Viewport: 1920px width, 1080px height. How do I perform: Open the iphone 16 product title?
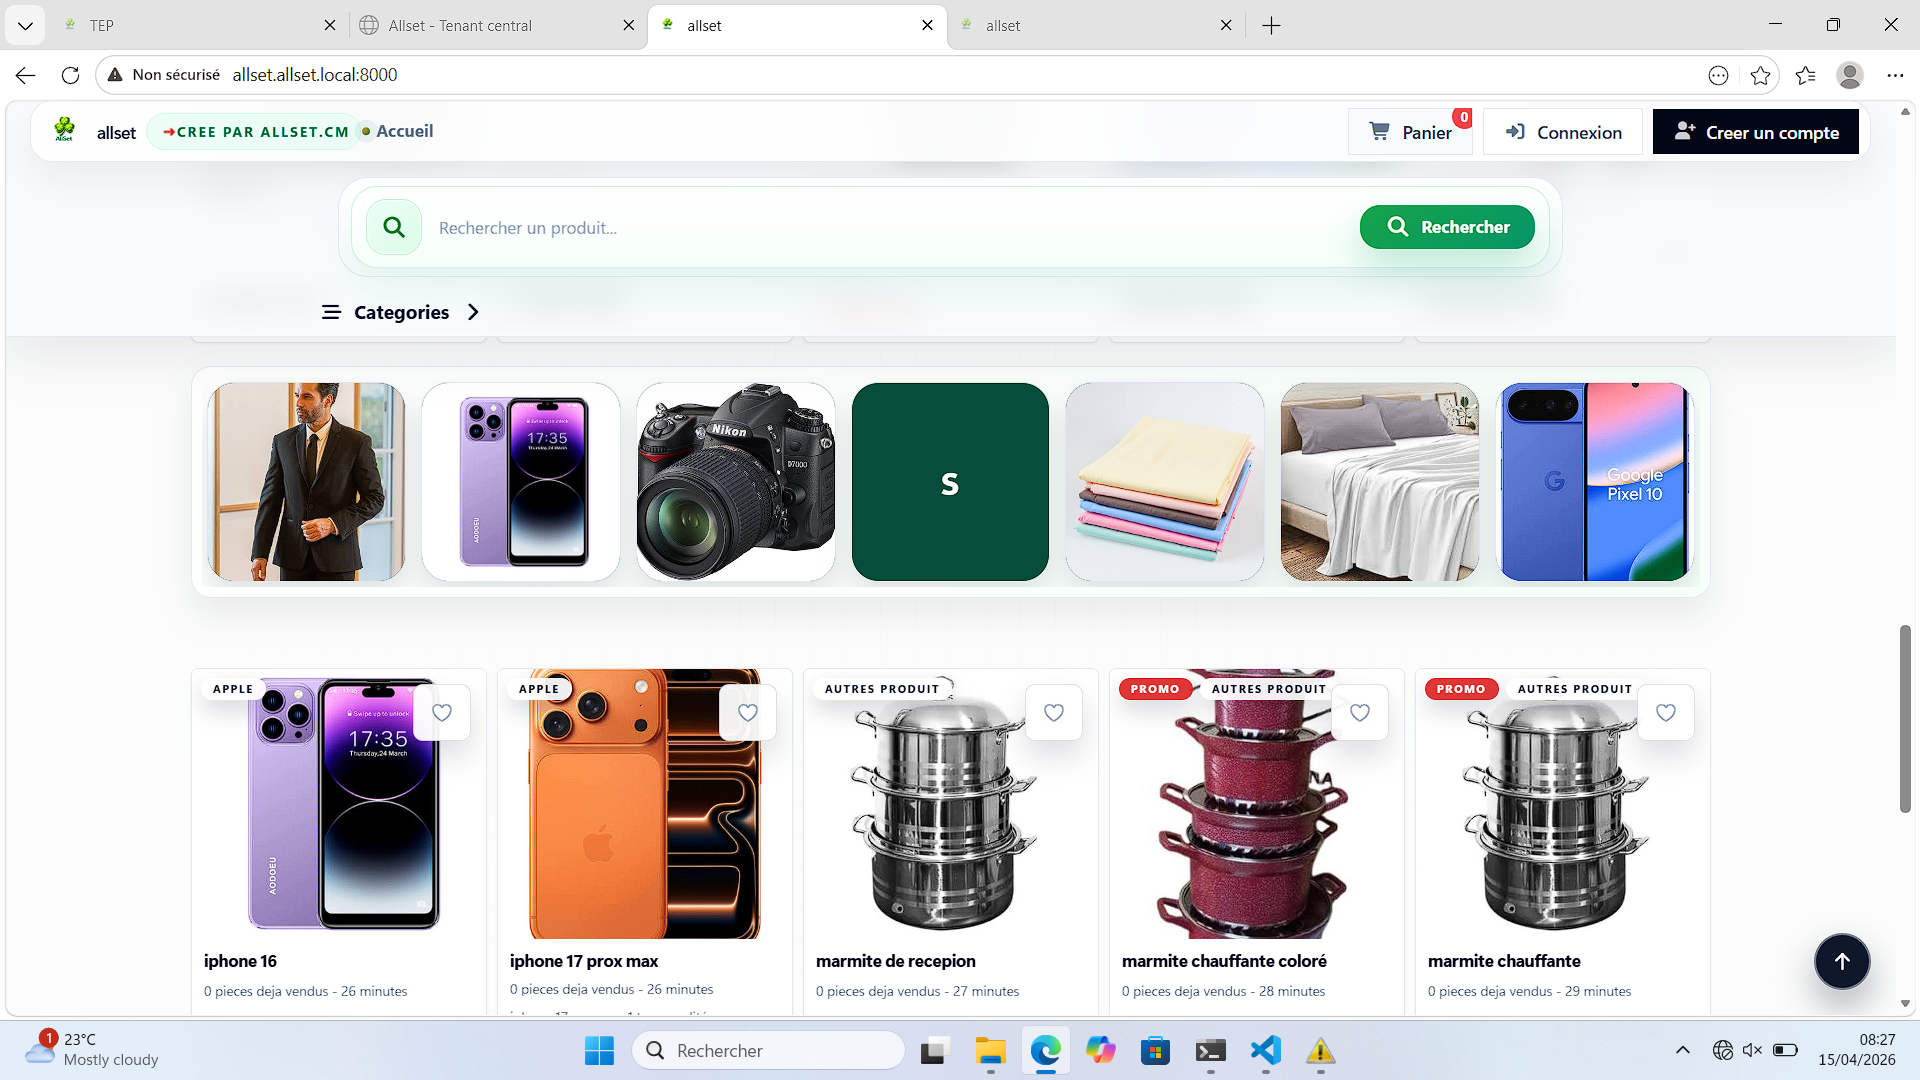point(240,961)
